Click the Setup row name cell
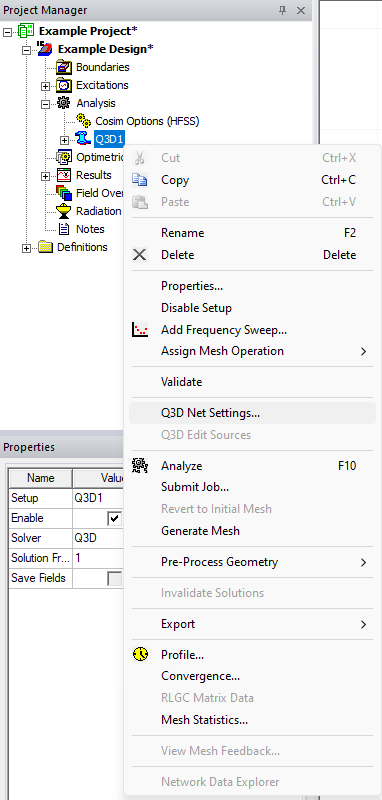 (x=41, y=498)
